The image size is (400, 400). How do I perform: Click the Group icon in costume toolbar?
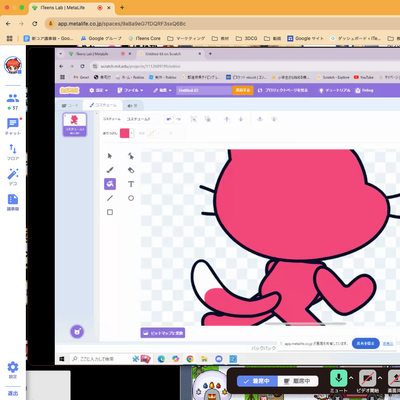click(193, 119)
